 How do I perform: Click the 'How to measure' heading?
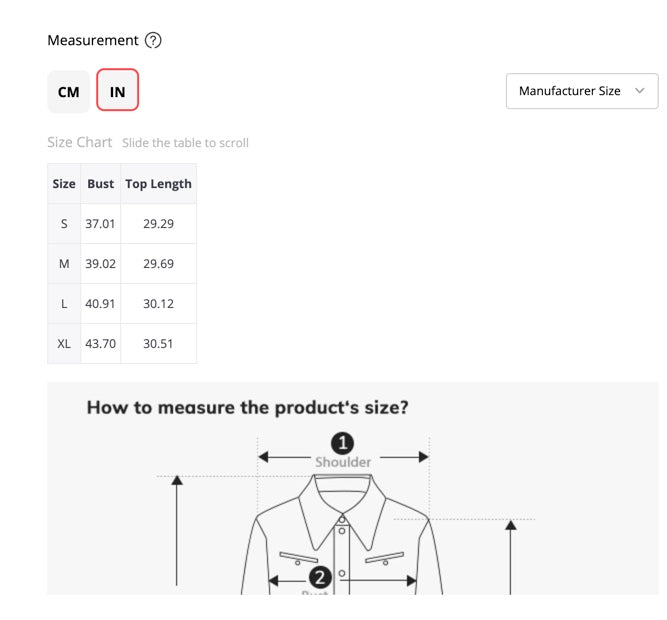[x=247, y=408]
